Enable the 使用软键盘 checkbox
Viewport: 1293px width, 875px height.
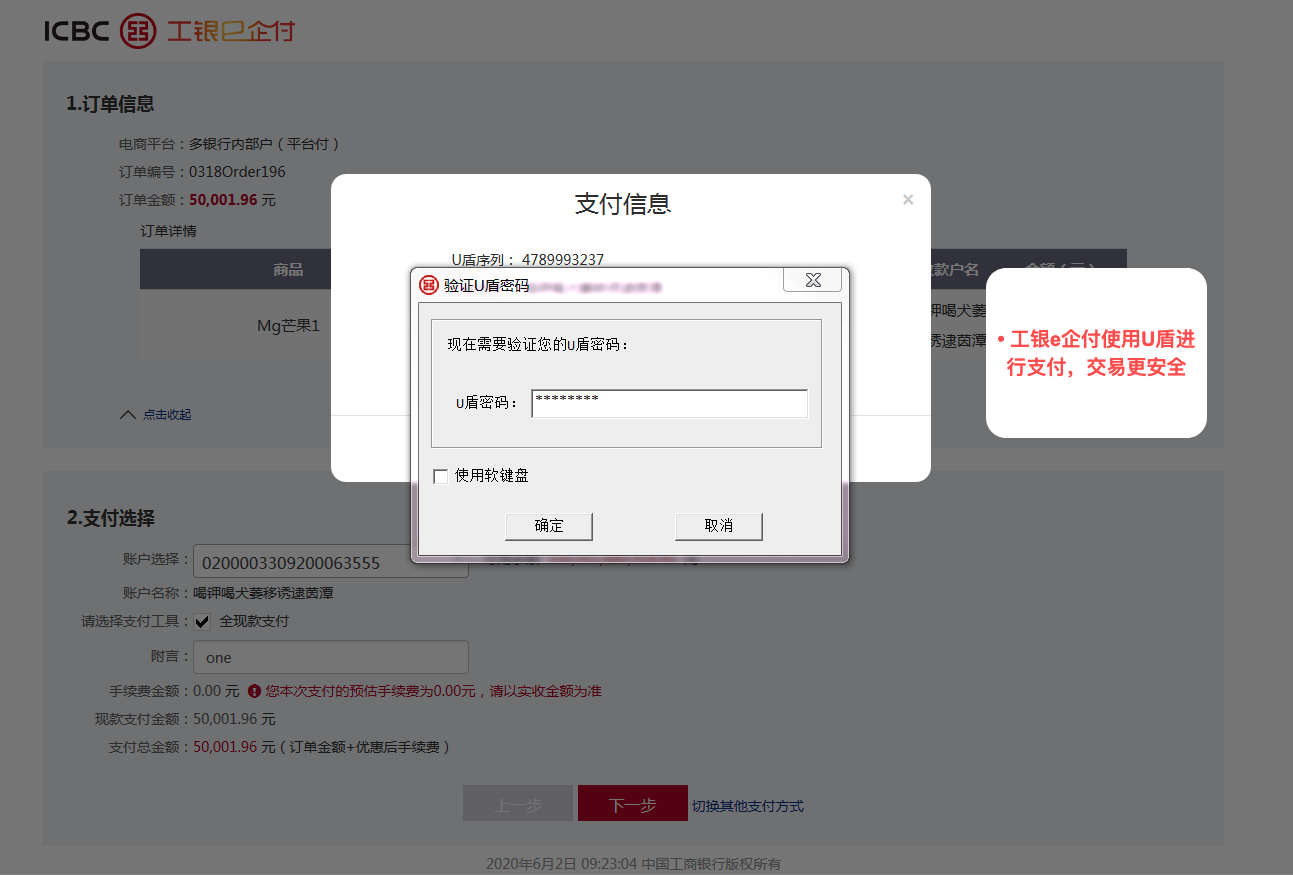440,476
